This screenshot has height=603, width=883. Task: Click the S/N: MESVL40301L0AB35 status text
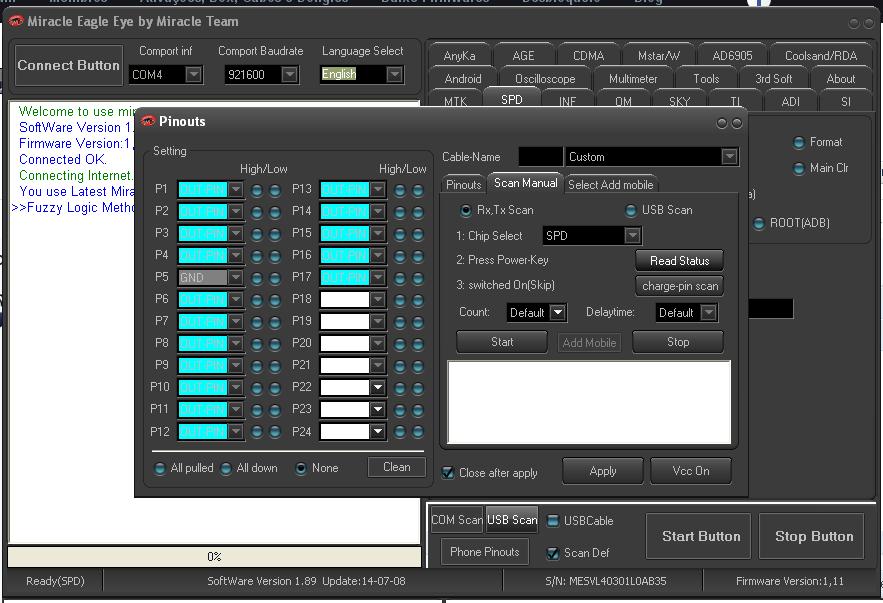tap(605, 581)
